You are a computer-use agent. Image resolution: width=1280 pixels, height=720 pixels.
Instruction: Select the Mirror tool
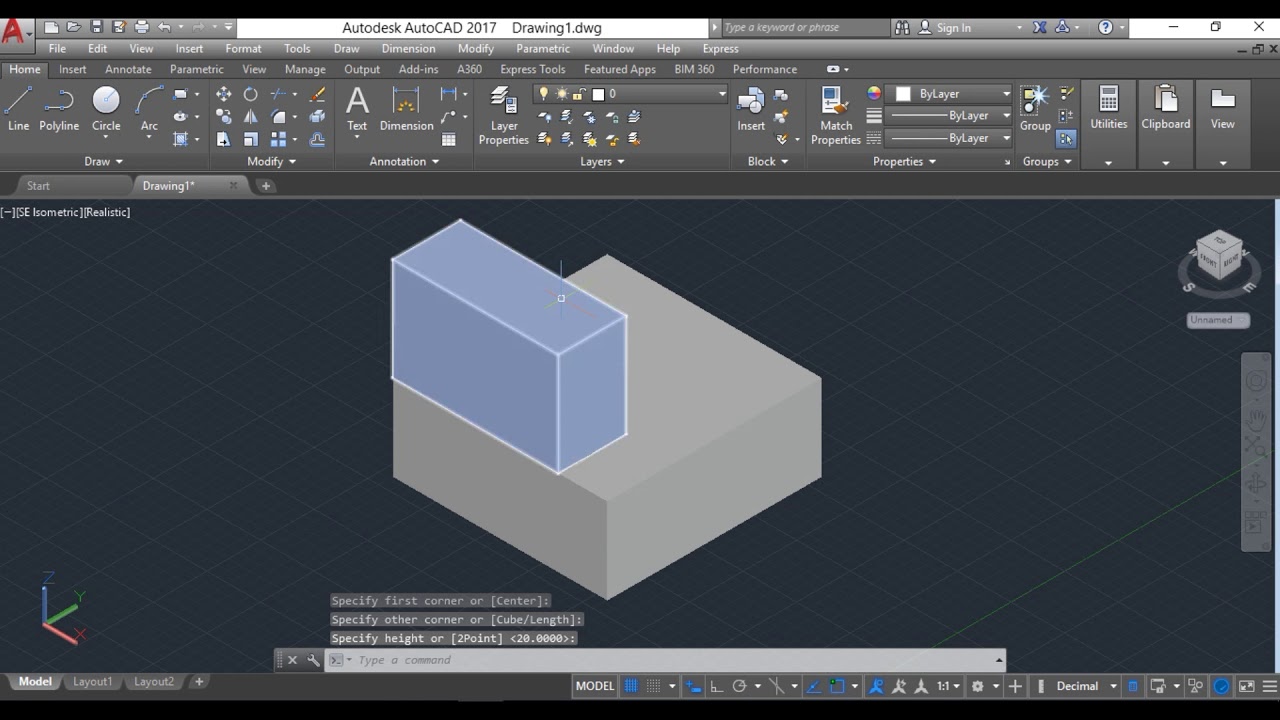pos(251,117)
